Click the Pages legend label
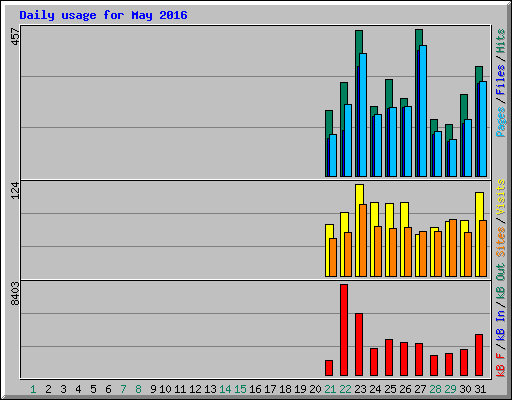Viewport: 512px width, 400px height. coord(501,122)
